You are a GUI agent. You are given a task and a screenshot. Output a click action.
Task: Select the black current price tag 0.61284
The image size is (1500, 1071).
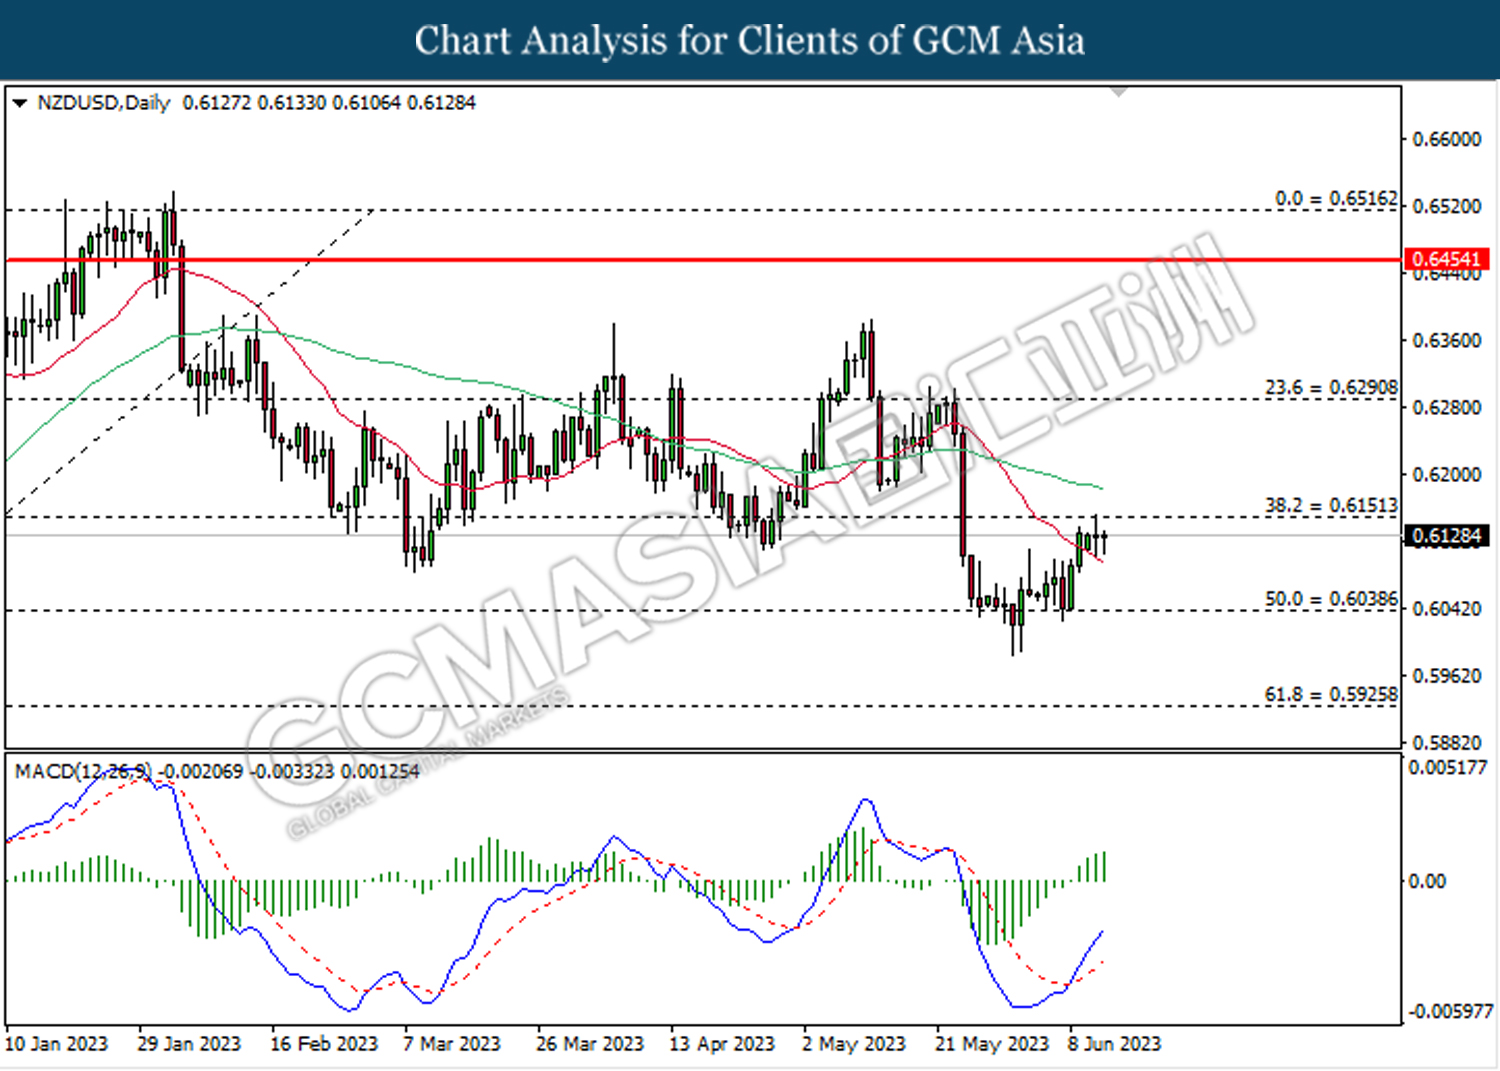click(x=1446, y=536)
